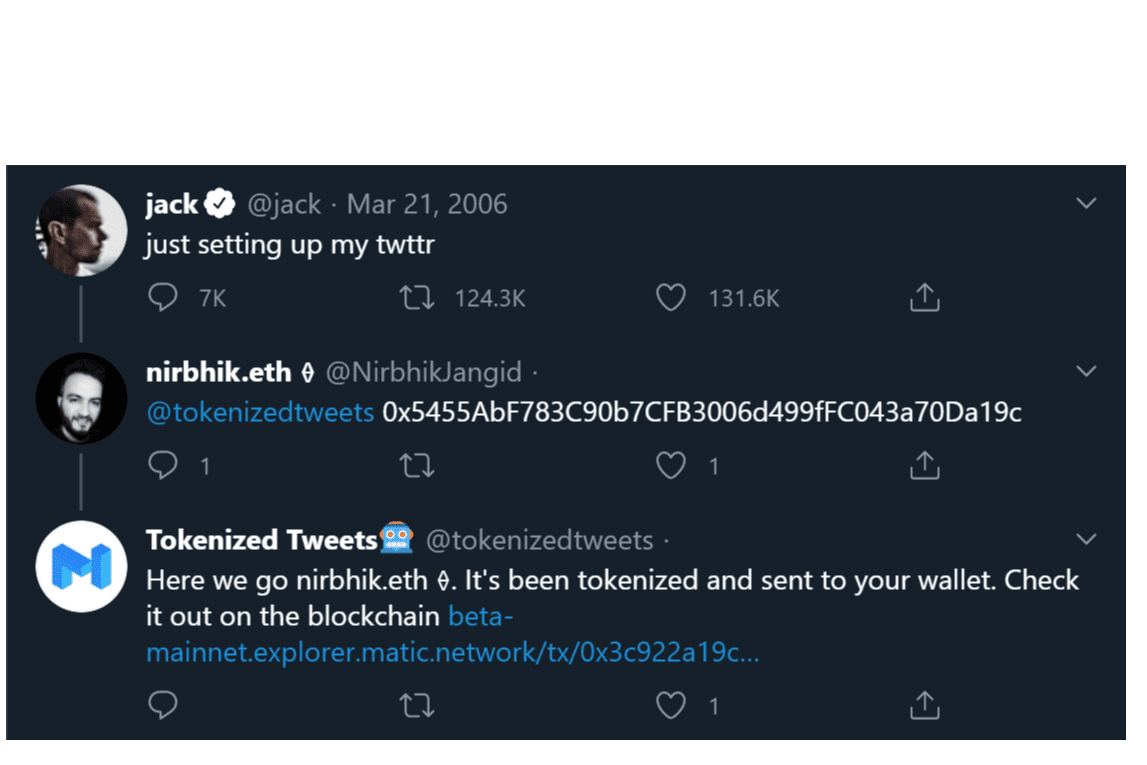Open the reply icon on jack's tweet
Viewport: 1147px width, 765px height.
pos(162,297)
